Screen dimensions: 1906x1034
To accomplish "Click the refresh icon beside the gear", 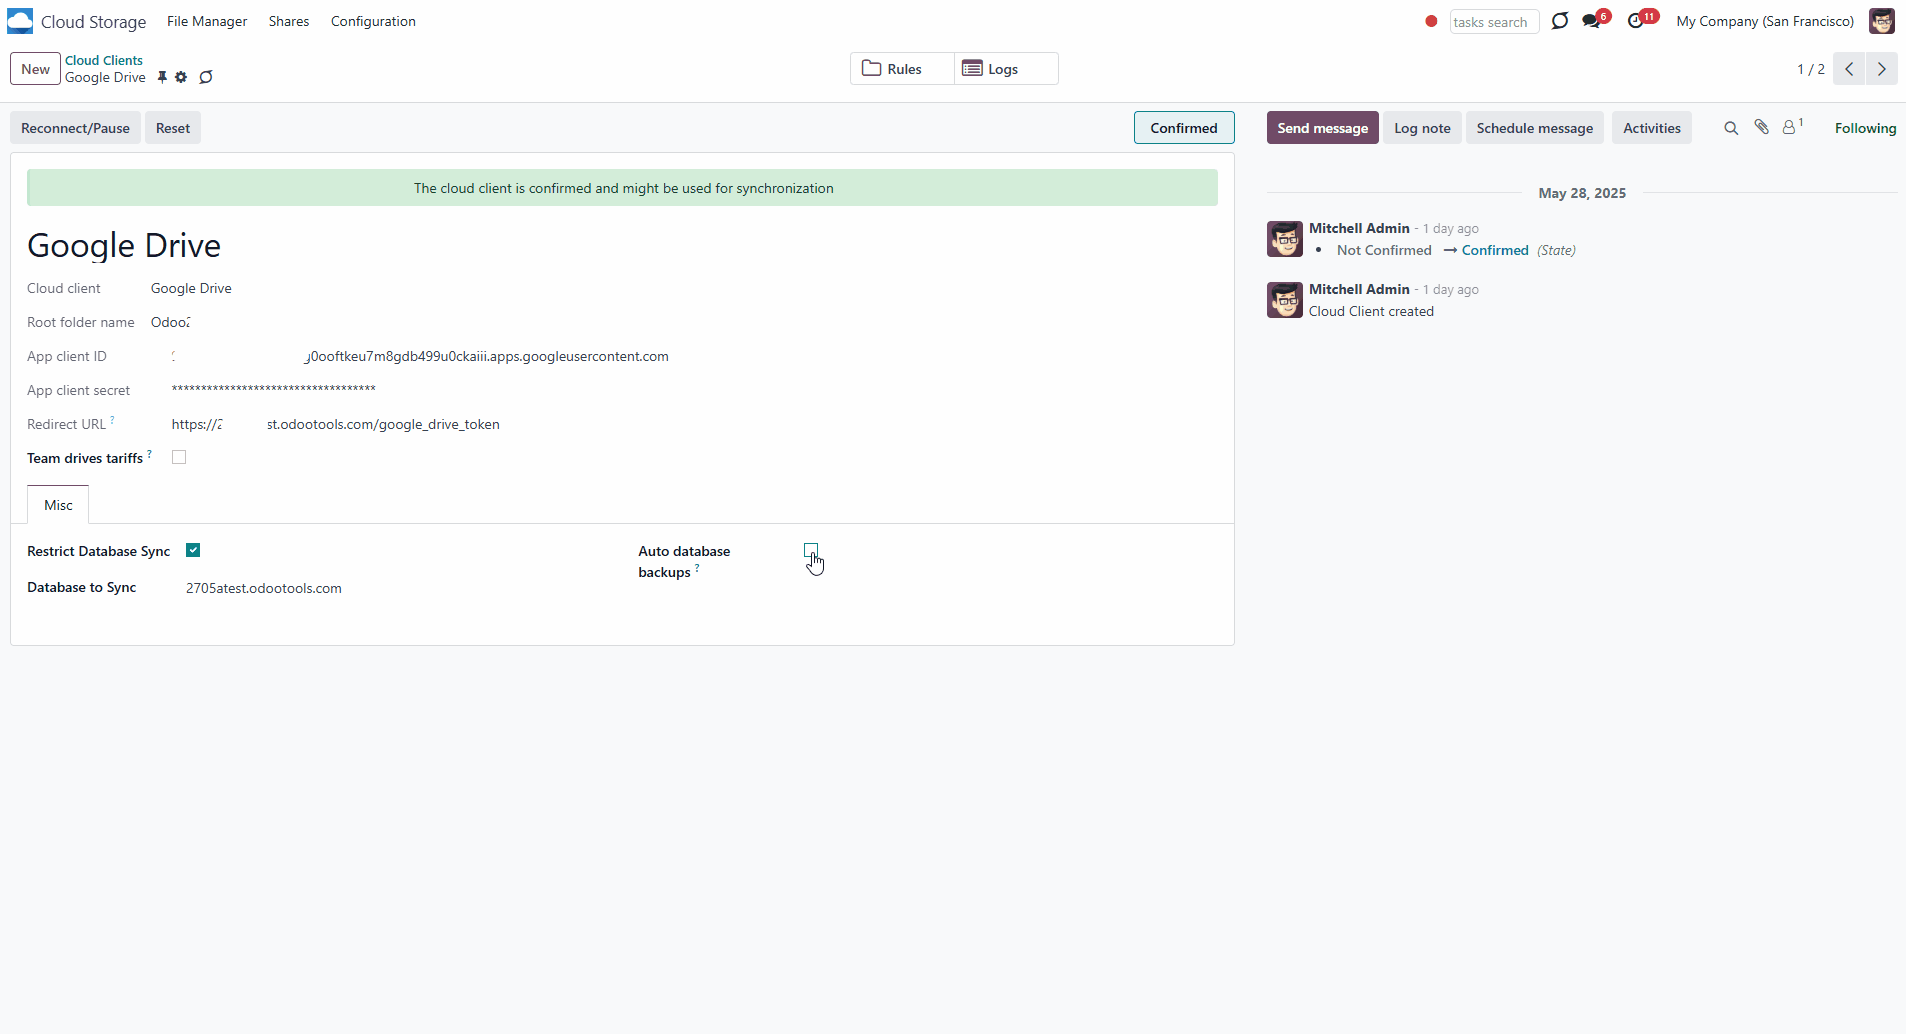I will (x=206, y=77).
